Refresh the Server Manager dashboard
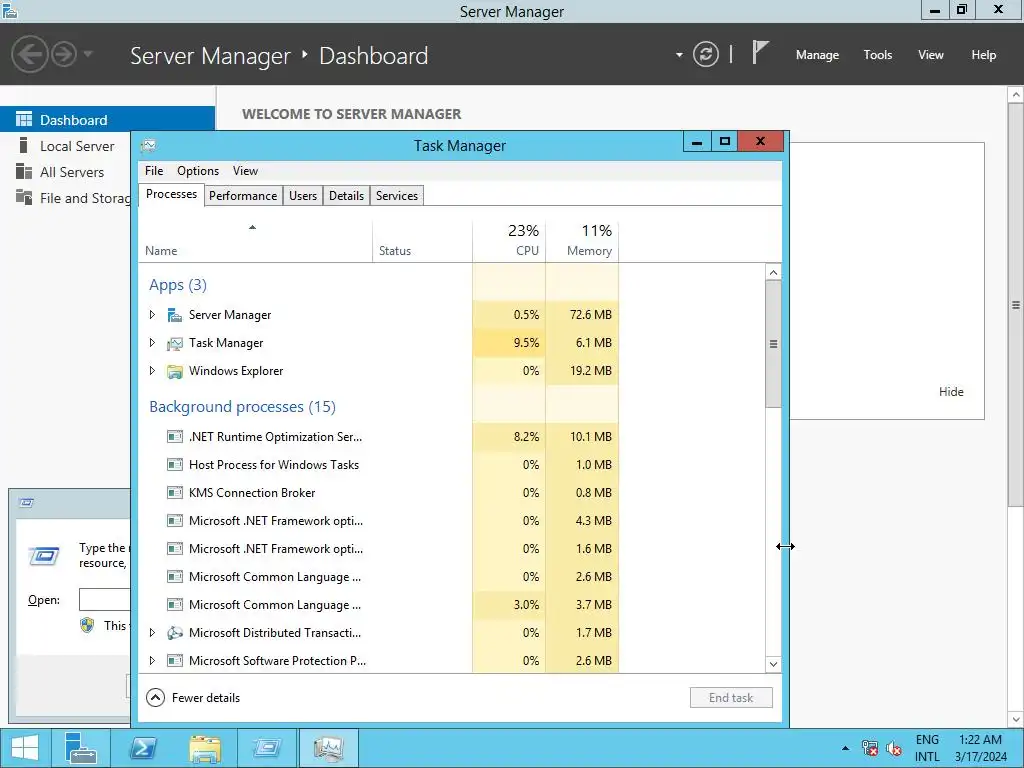Image resolution: width=1024 pixels, height=768 pixels. (705, 54)
